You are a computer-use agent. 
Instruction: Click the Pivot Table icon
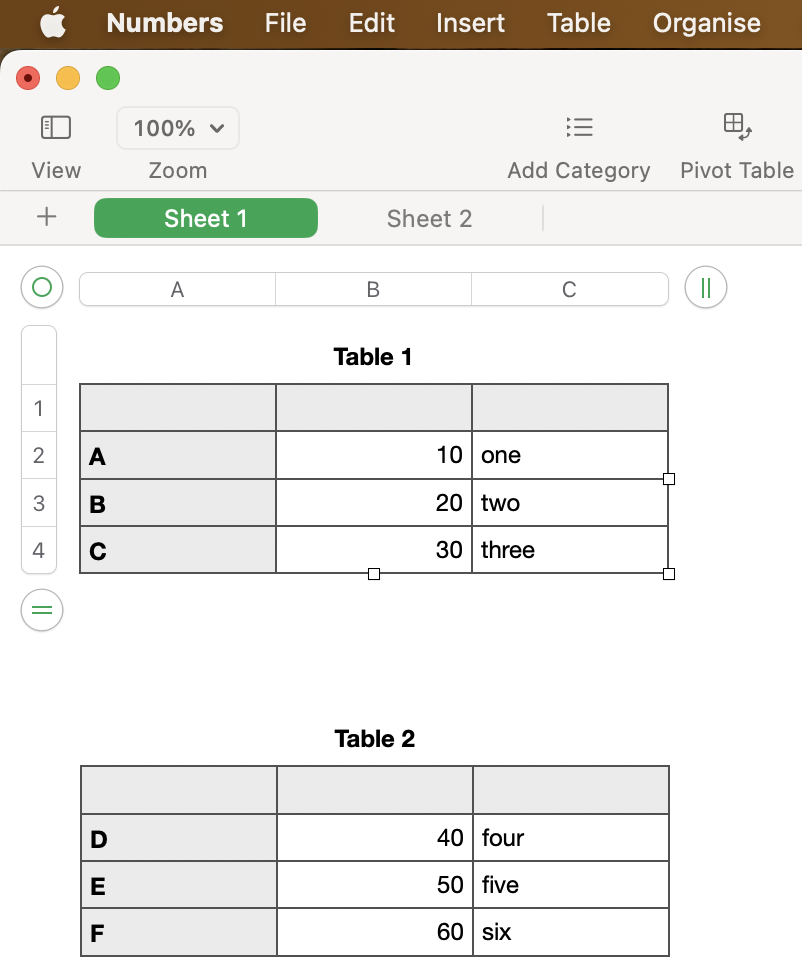tap(737, 126)
